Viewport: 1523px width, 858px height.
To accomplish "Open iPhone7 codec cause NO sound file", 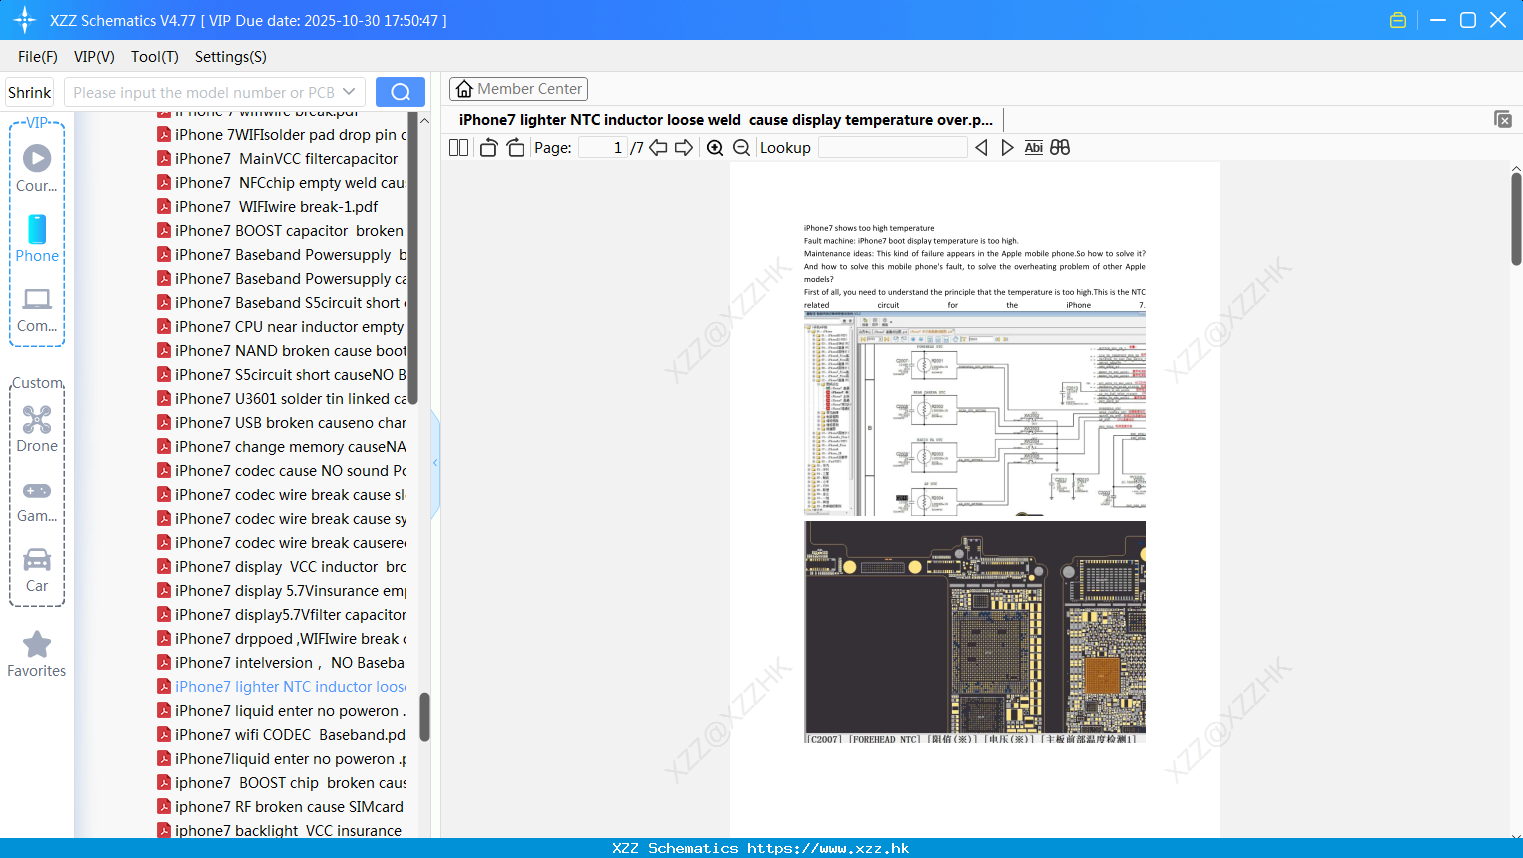I will click(x=281, y=471).
